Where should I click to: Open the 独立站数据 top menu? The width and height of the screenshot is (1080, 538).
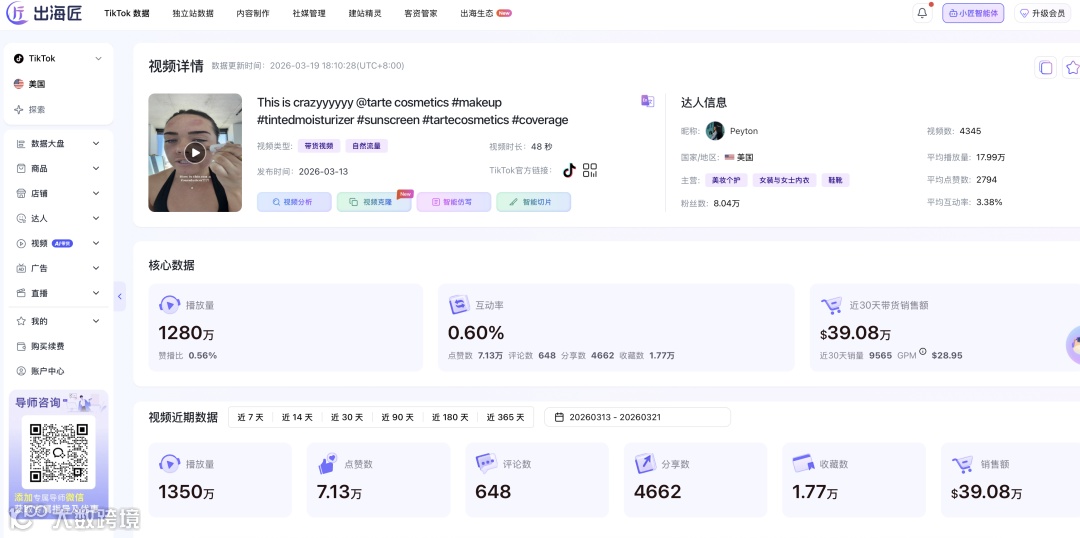coord(193,13)
